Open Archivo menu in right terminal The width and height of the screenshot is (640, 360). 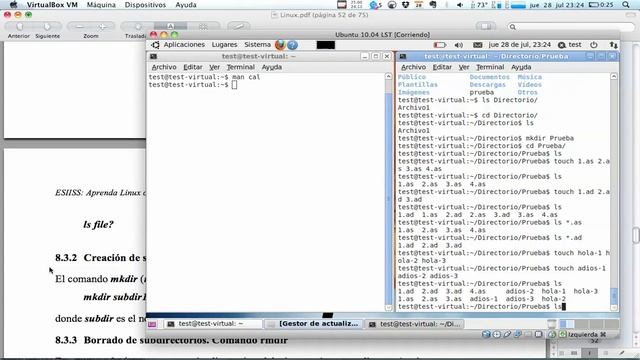tap(413, 67)
